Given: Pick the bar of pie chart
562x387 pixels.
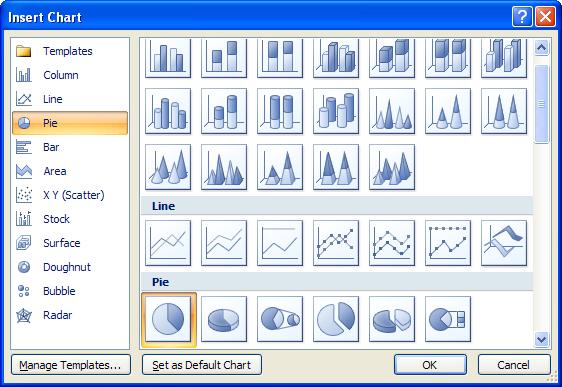Looking at the screenshot, I should [448, 319].
